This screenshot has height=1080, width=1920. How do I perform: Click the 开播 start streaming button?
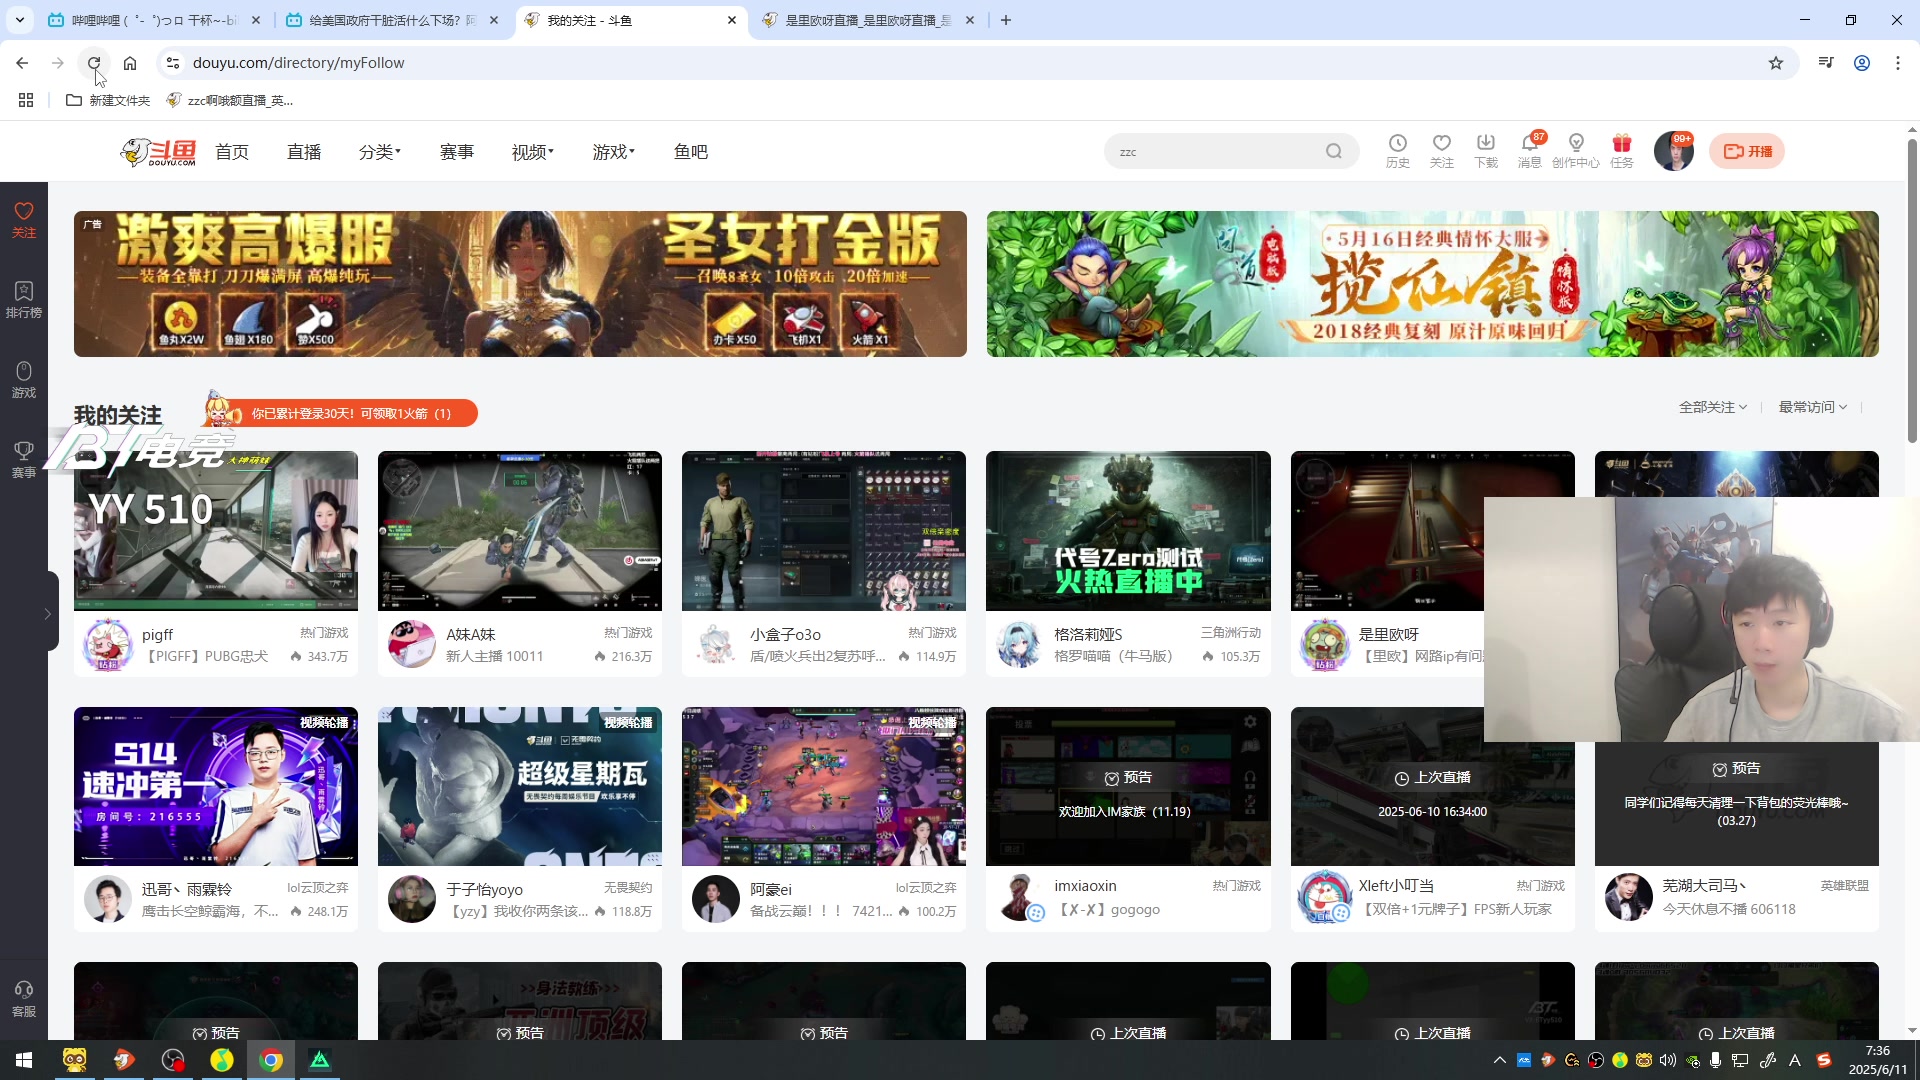(x=1747, y=151)
